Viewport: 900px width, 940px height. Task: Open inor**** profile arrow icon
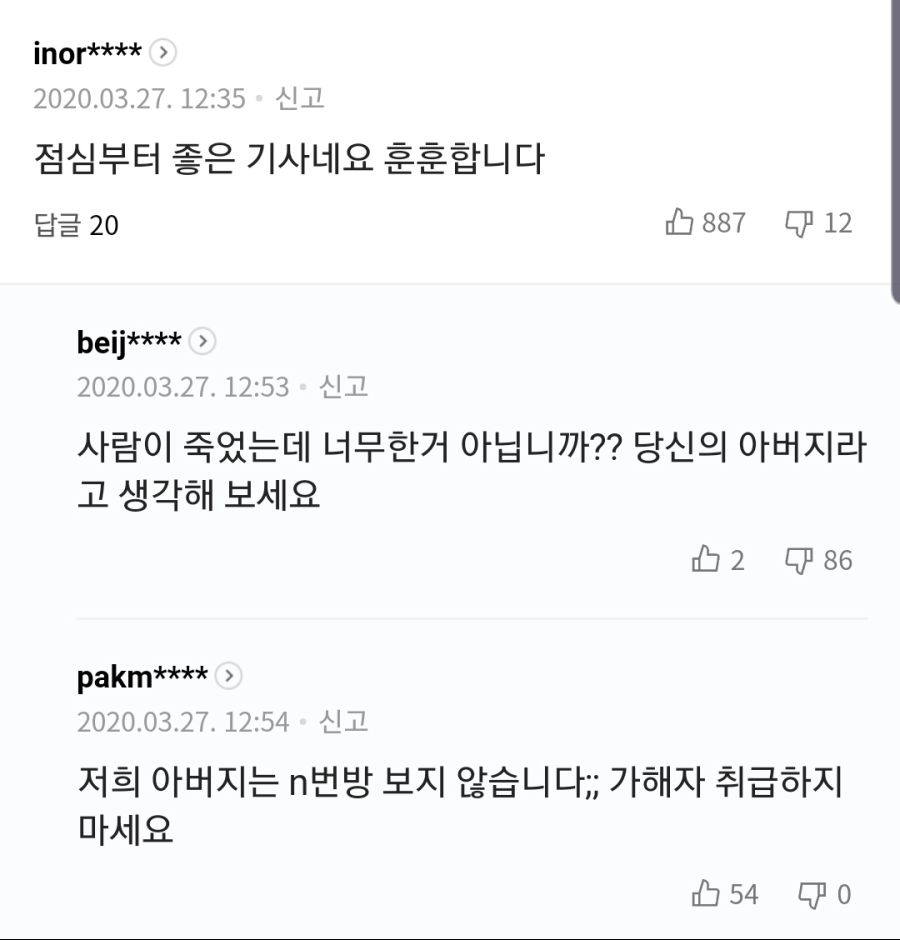click(164, 53)
